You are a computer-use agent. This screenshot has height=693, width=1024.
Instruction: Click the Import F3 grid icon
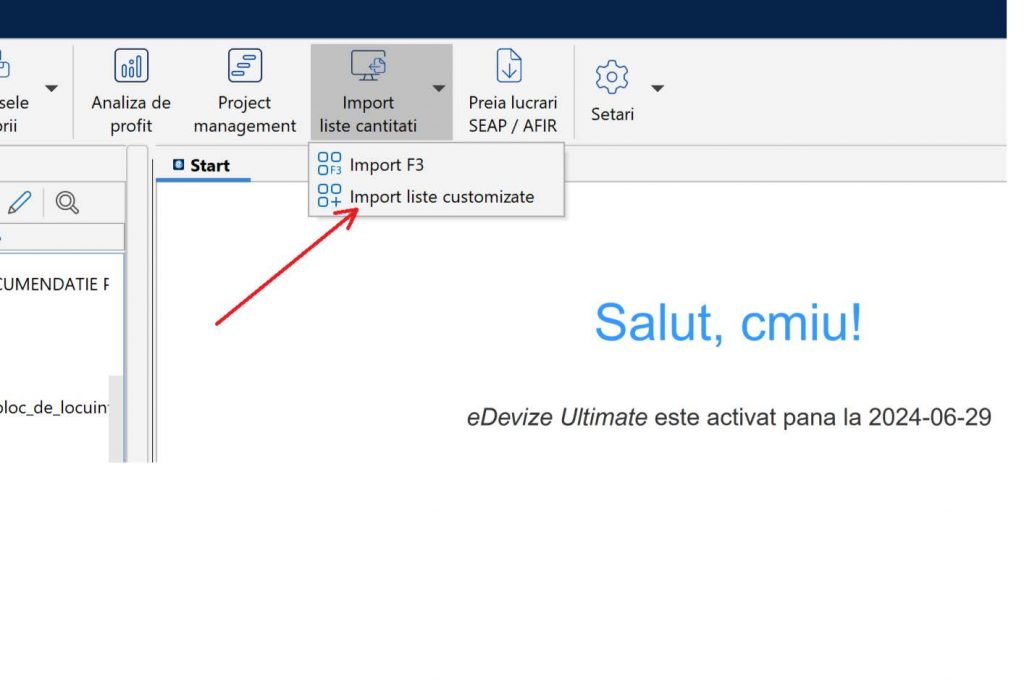[x=329, y=164]
